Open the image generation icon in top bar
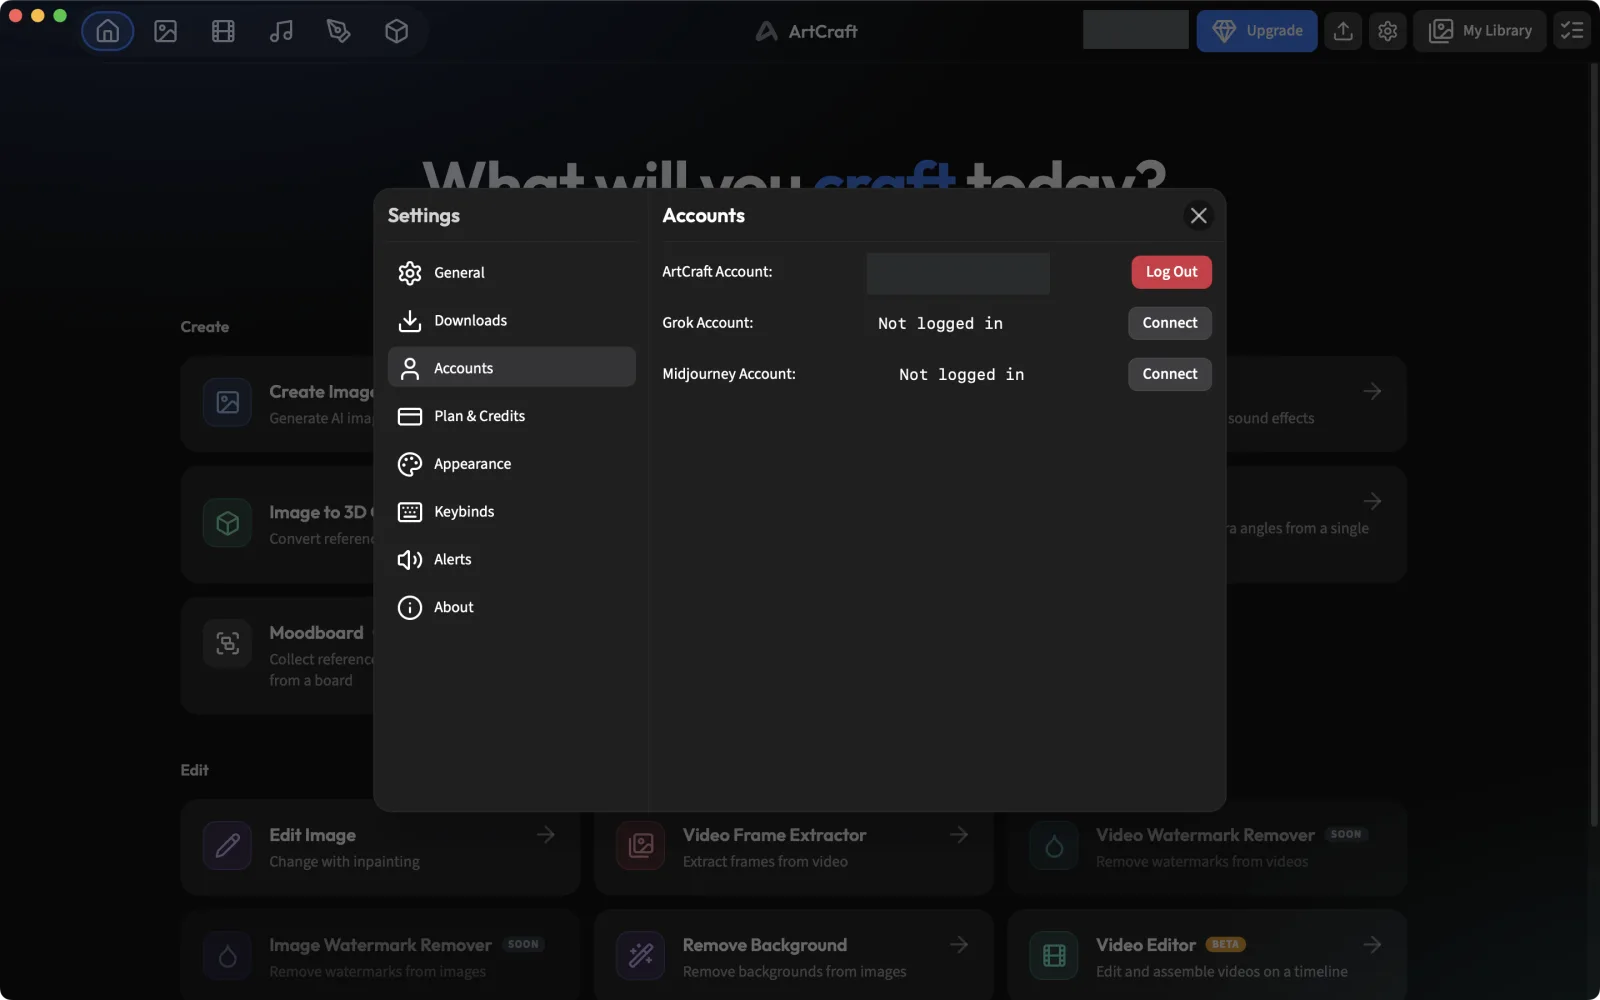Screen dimensions: 1600x1000 click(165, 31)
